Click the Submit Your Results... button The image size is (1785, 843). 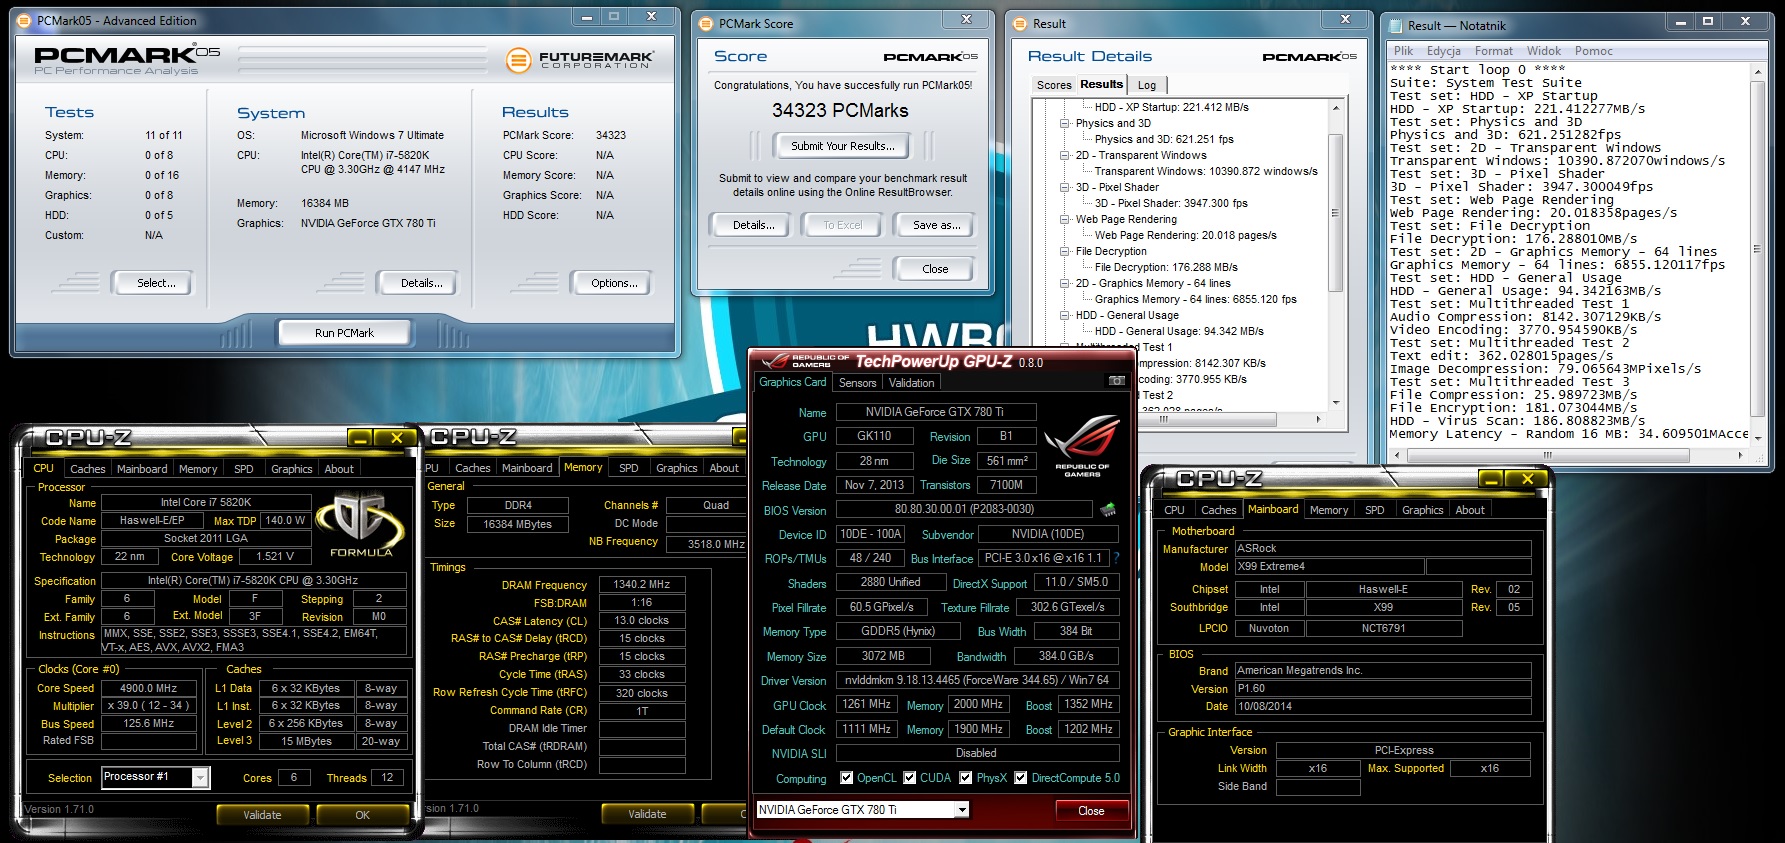pyautogui.click(x=842, y=146)
